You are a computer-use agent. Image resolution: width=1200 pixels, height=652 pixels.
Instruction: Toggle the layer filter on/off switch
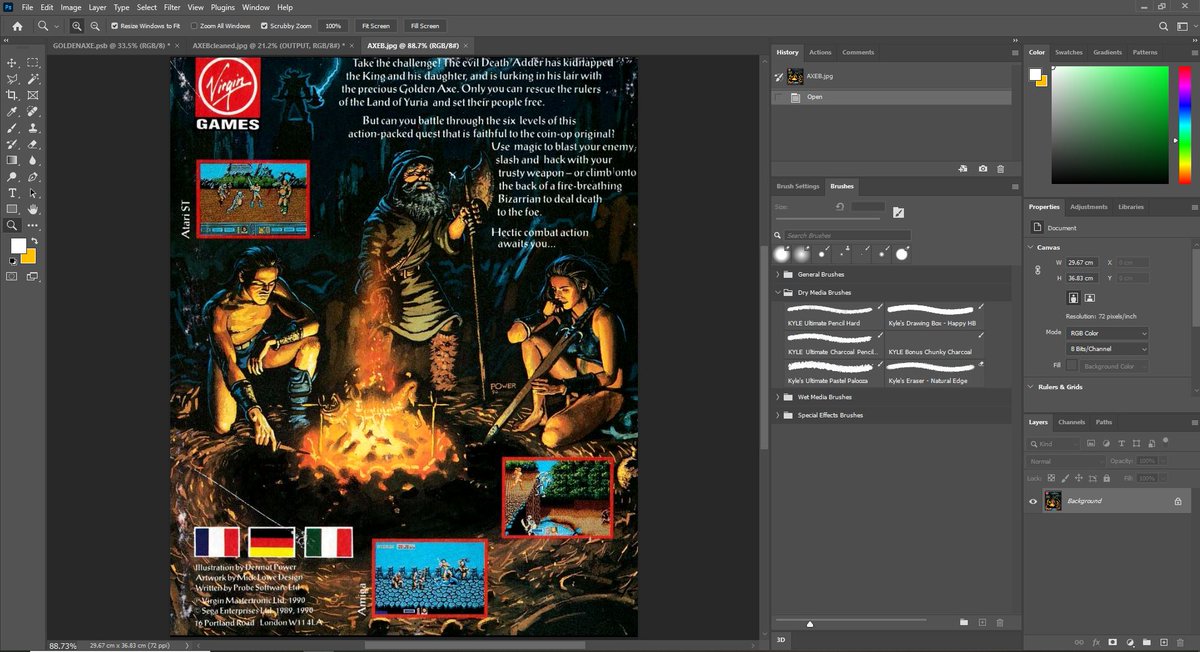[1164, 443]
